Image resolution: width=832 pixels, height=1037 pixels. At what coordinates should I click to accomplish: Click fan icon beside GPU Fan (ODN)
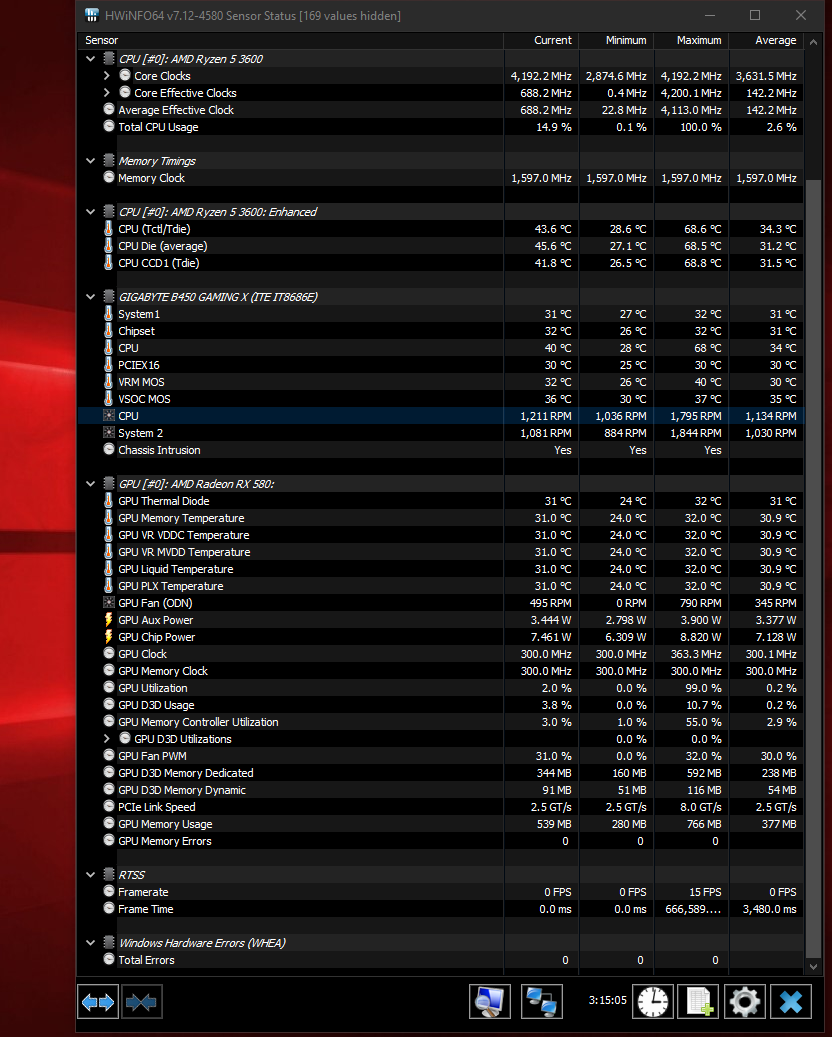tap(109, 602)
